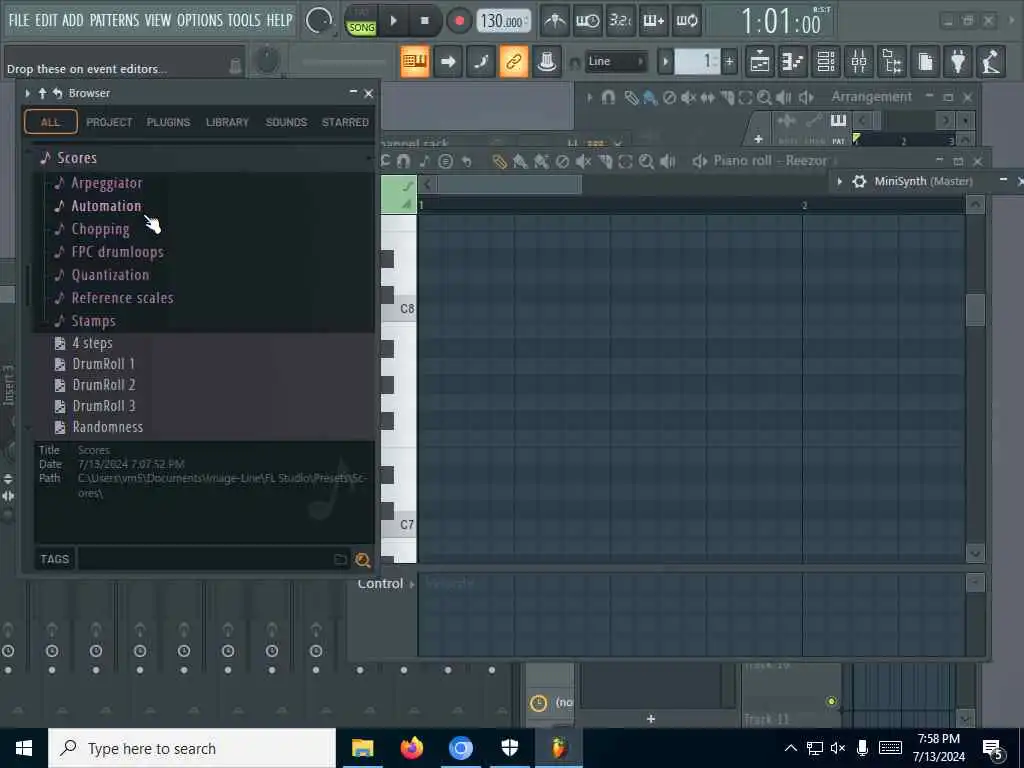The image size is (1024, 768).
Task: Open the OPTIONS menu
Action: 200,20
